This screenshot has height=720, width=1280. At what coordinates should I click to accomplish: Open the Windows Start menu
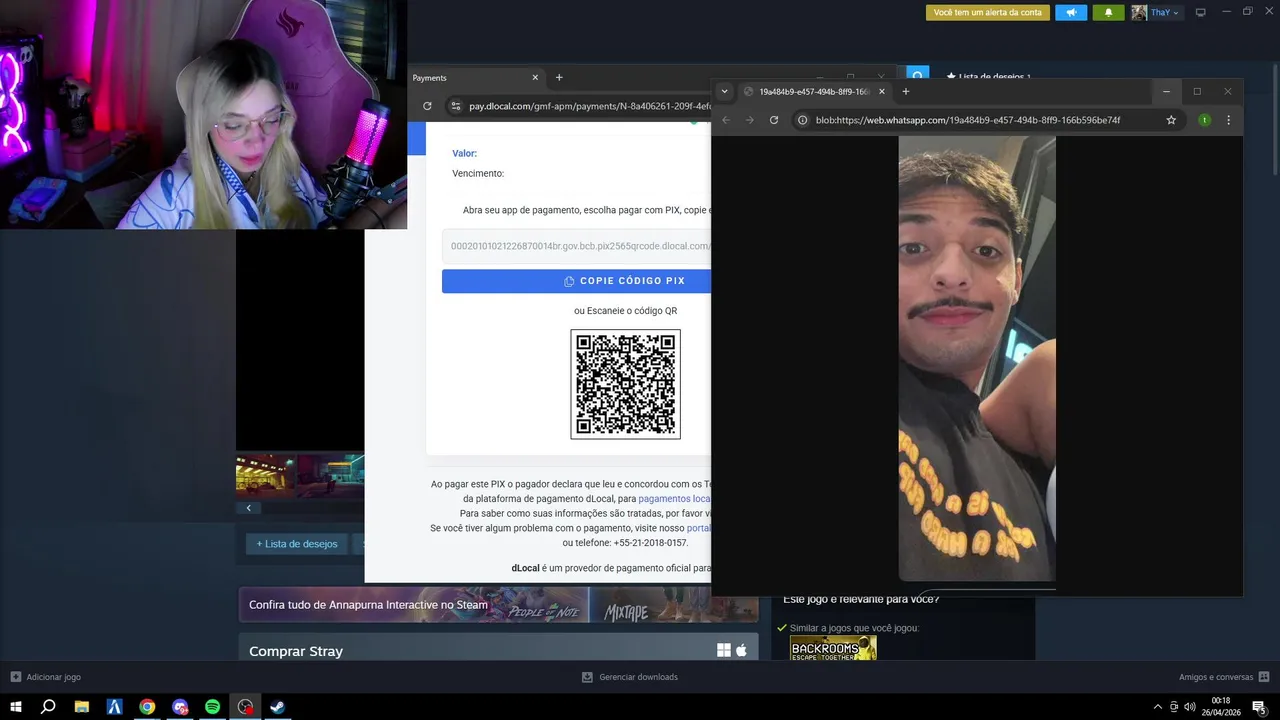[x=16, y=707]
